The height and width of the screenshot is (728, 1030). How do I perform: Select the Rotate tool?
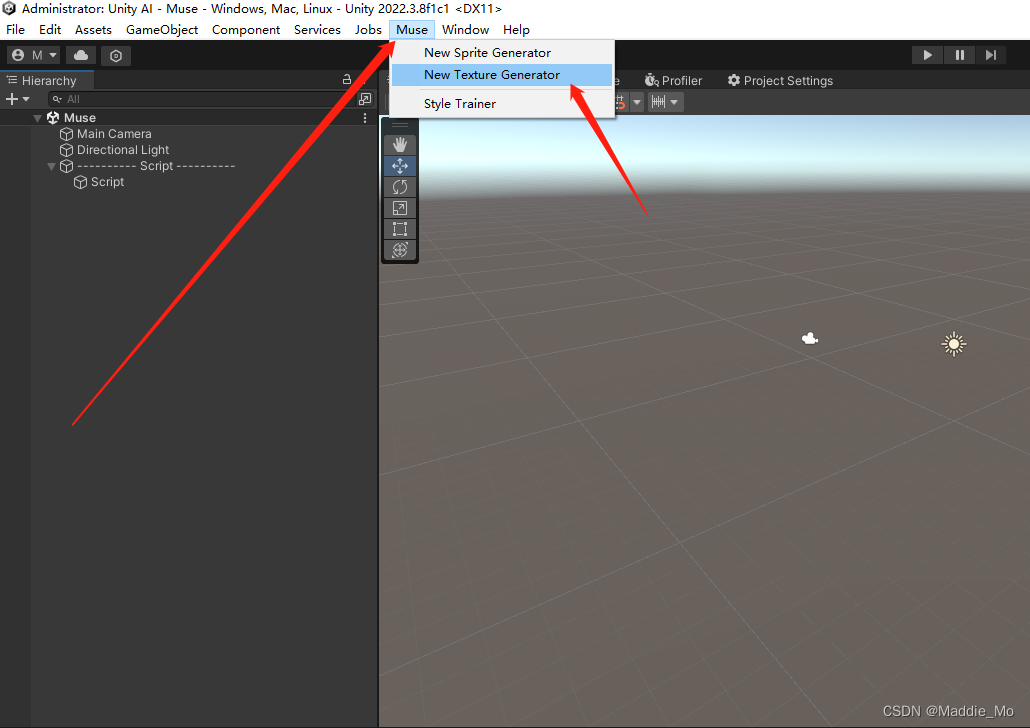coord(399,187)
